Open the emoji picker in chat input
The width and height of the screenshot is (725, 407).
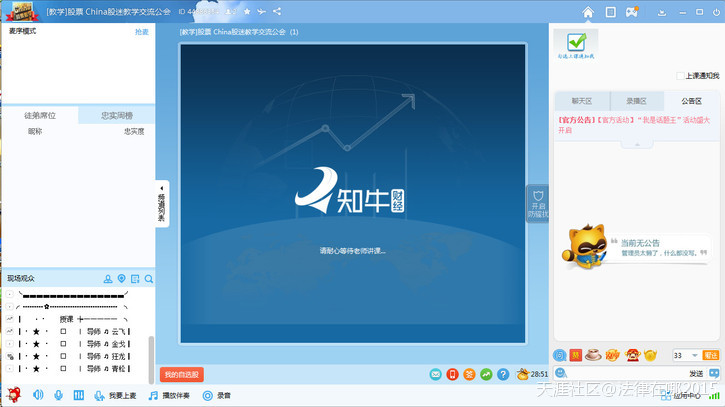[x=560, y=373]
